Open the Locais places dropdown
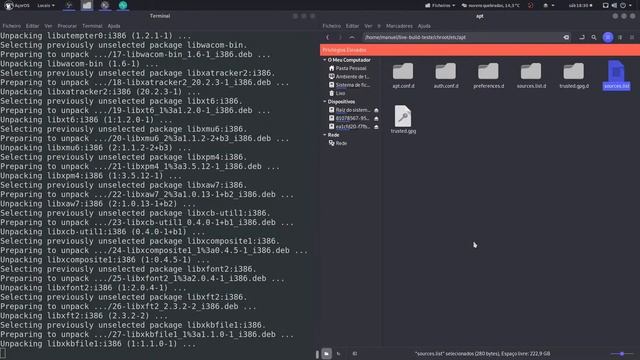 pyautogui.click(x=46, y=5)
